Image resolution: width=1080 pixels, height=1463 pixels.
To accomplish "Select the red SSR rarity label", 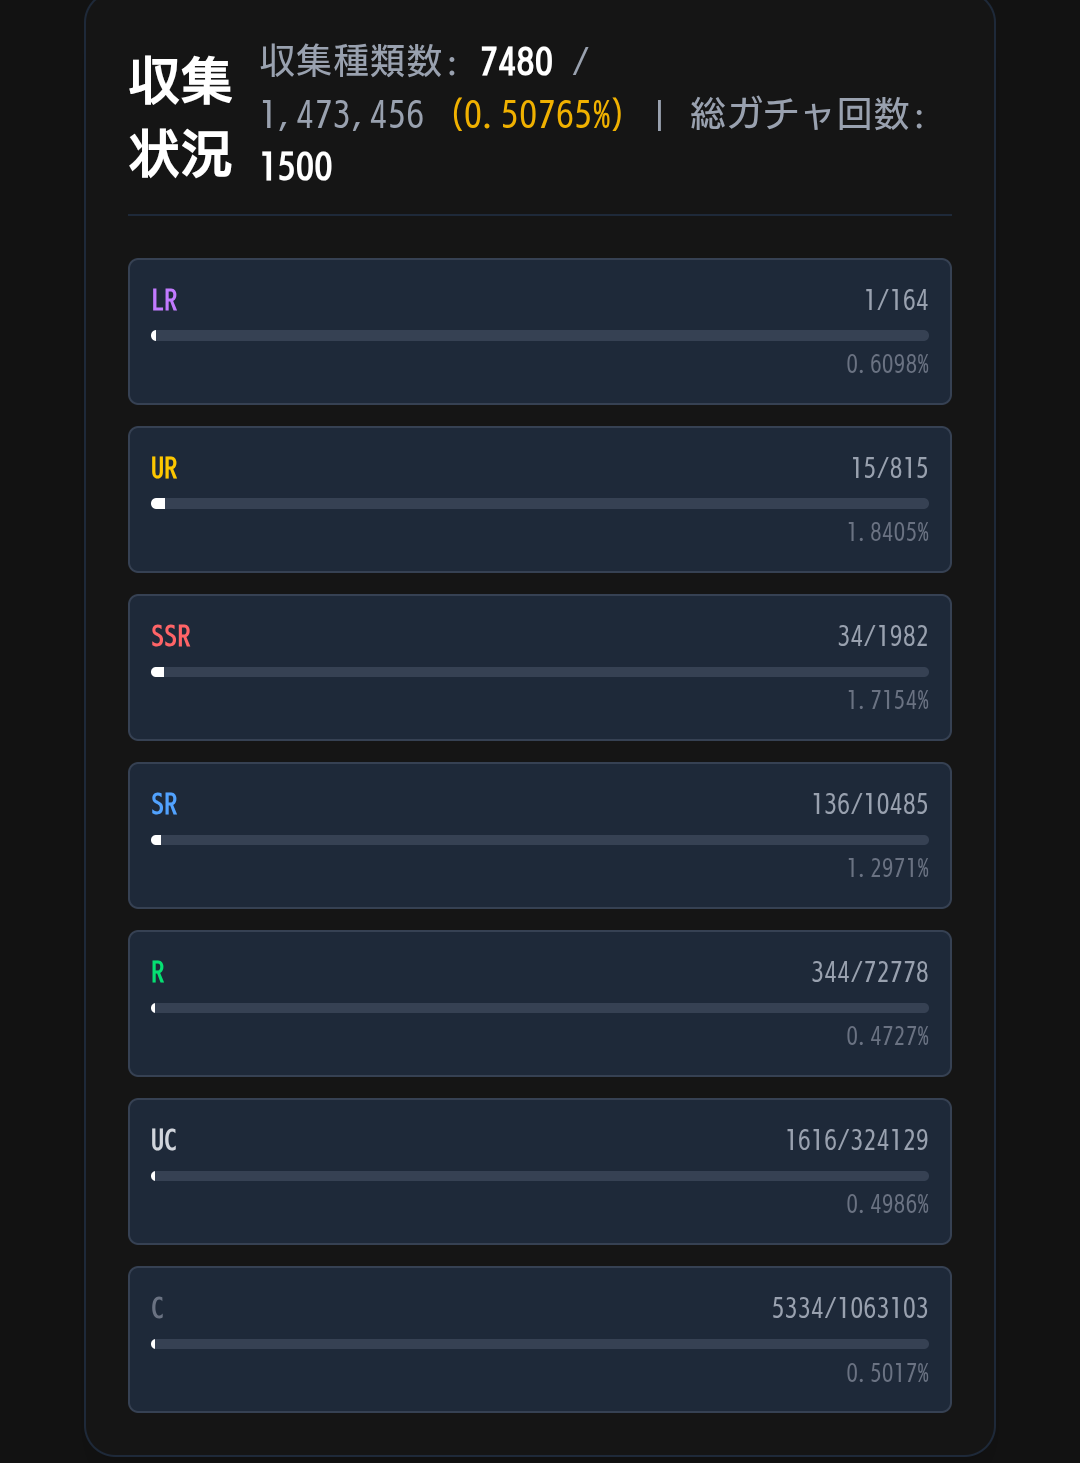I will pos(171,636).
